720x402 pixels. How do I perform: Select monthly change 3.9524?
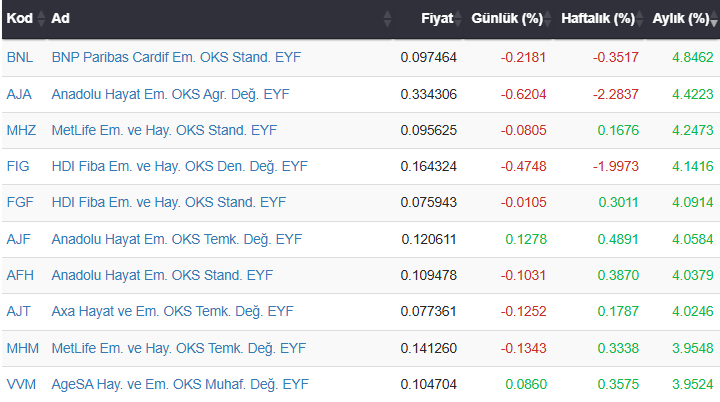pyautogui.click(x=693, y=384)
